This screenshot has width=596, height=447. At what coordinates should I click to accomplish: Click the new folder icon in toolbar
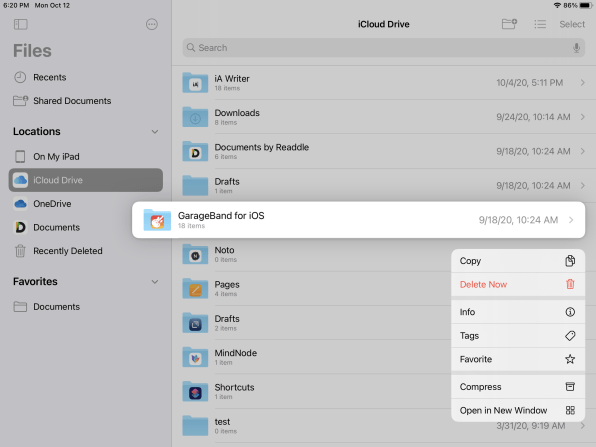(509, 24)
